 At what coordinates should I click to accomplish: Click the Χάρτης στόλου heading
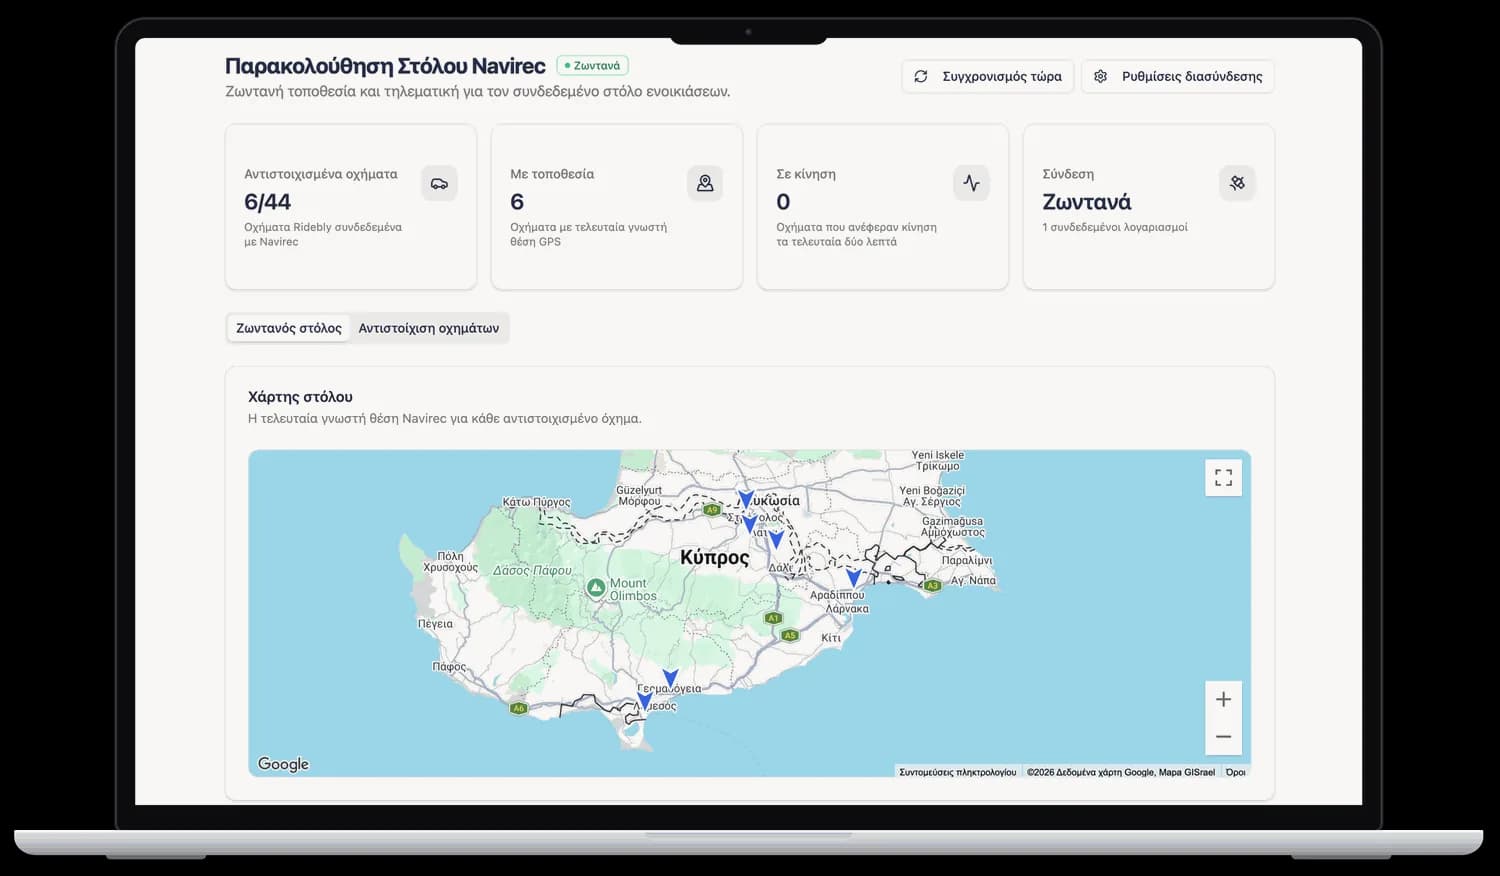(x=300, y=397)
